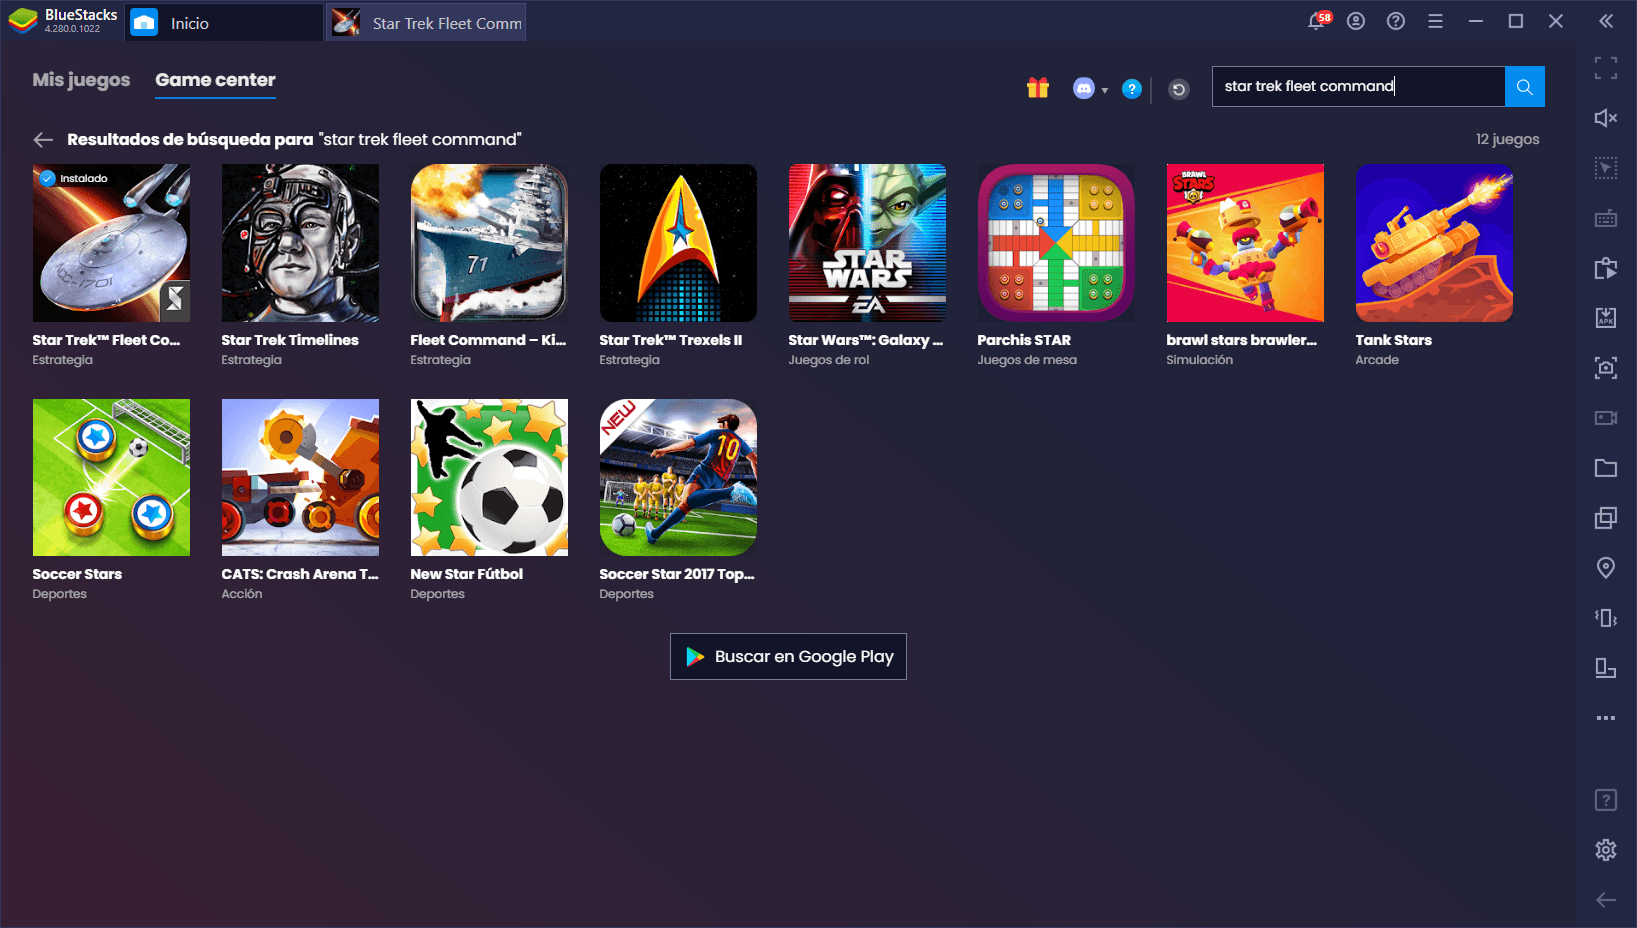Collapse the sidebar with double chevron
The height and width of the screenshot is (928, 1637).
1606,21
